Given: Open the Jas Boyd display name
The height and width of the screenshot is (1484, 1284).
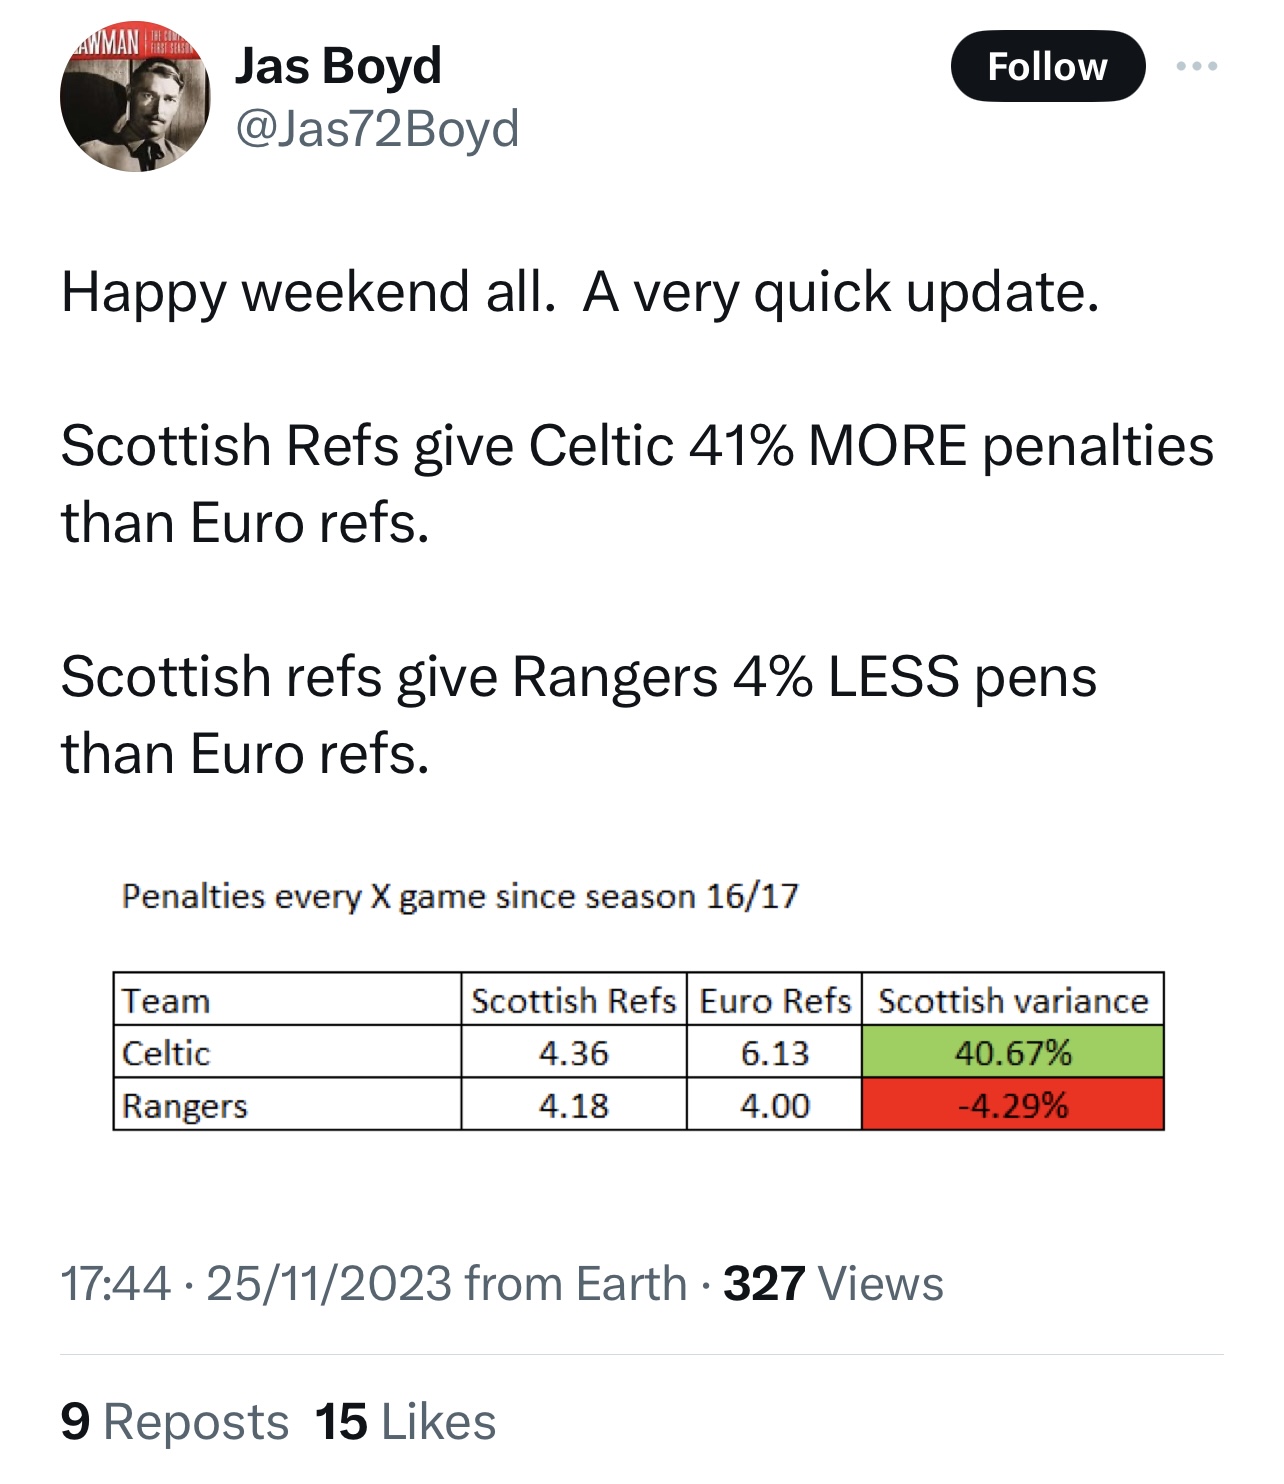Looking at the screenshot, I should (338, 66).
